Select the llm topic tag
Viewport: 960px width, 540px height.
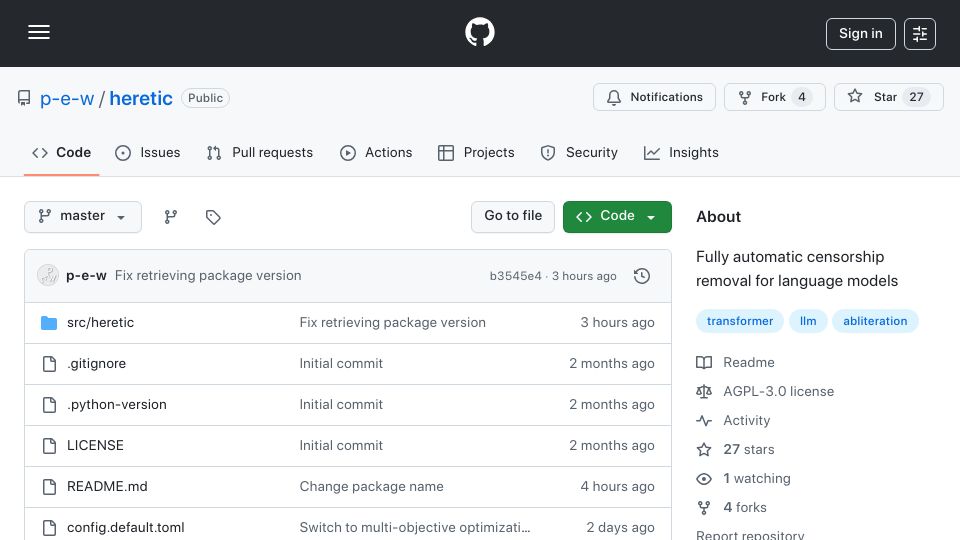[x=808, y=321]
